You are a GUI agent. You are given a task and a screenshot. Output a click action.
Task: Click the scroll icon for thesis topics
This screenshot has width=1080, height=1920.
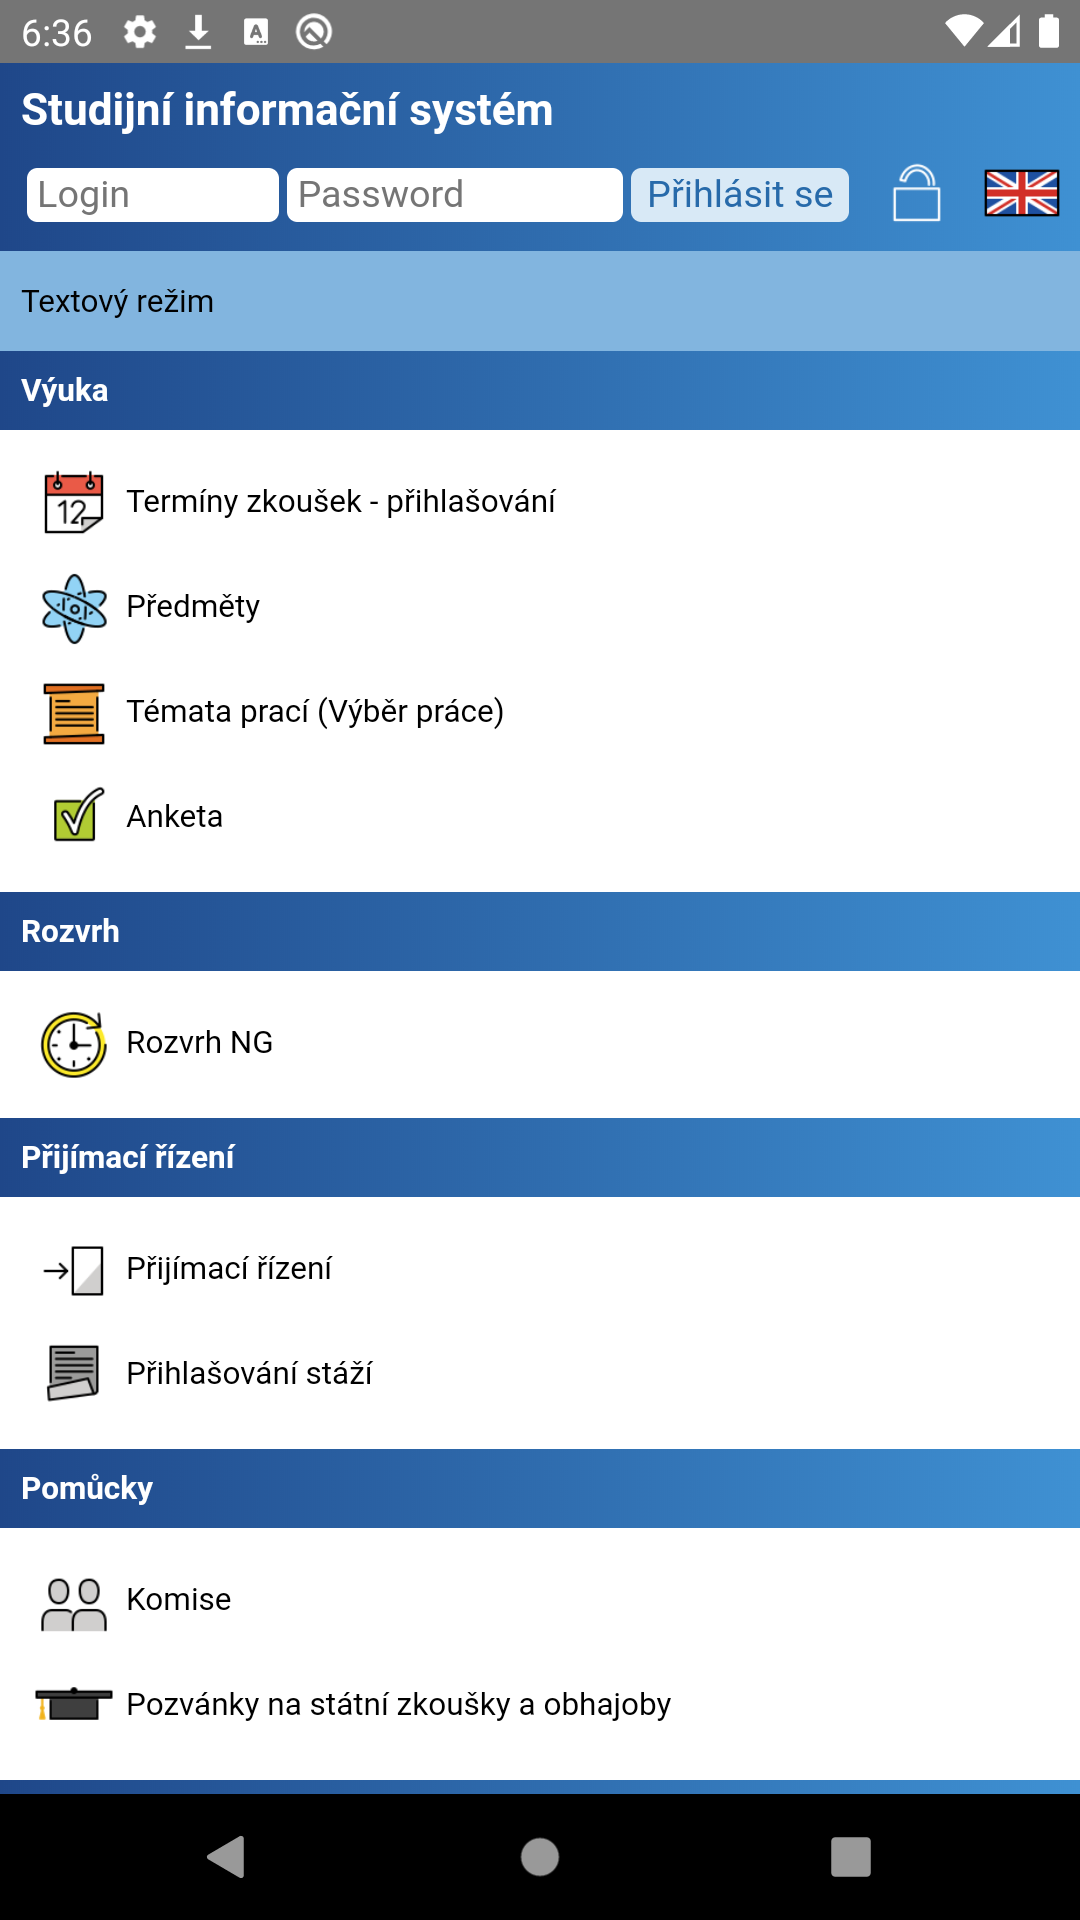tap(74, 713)
